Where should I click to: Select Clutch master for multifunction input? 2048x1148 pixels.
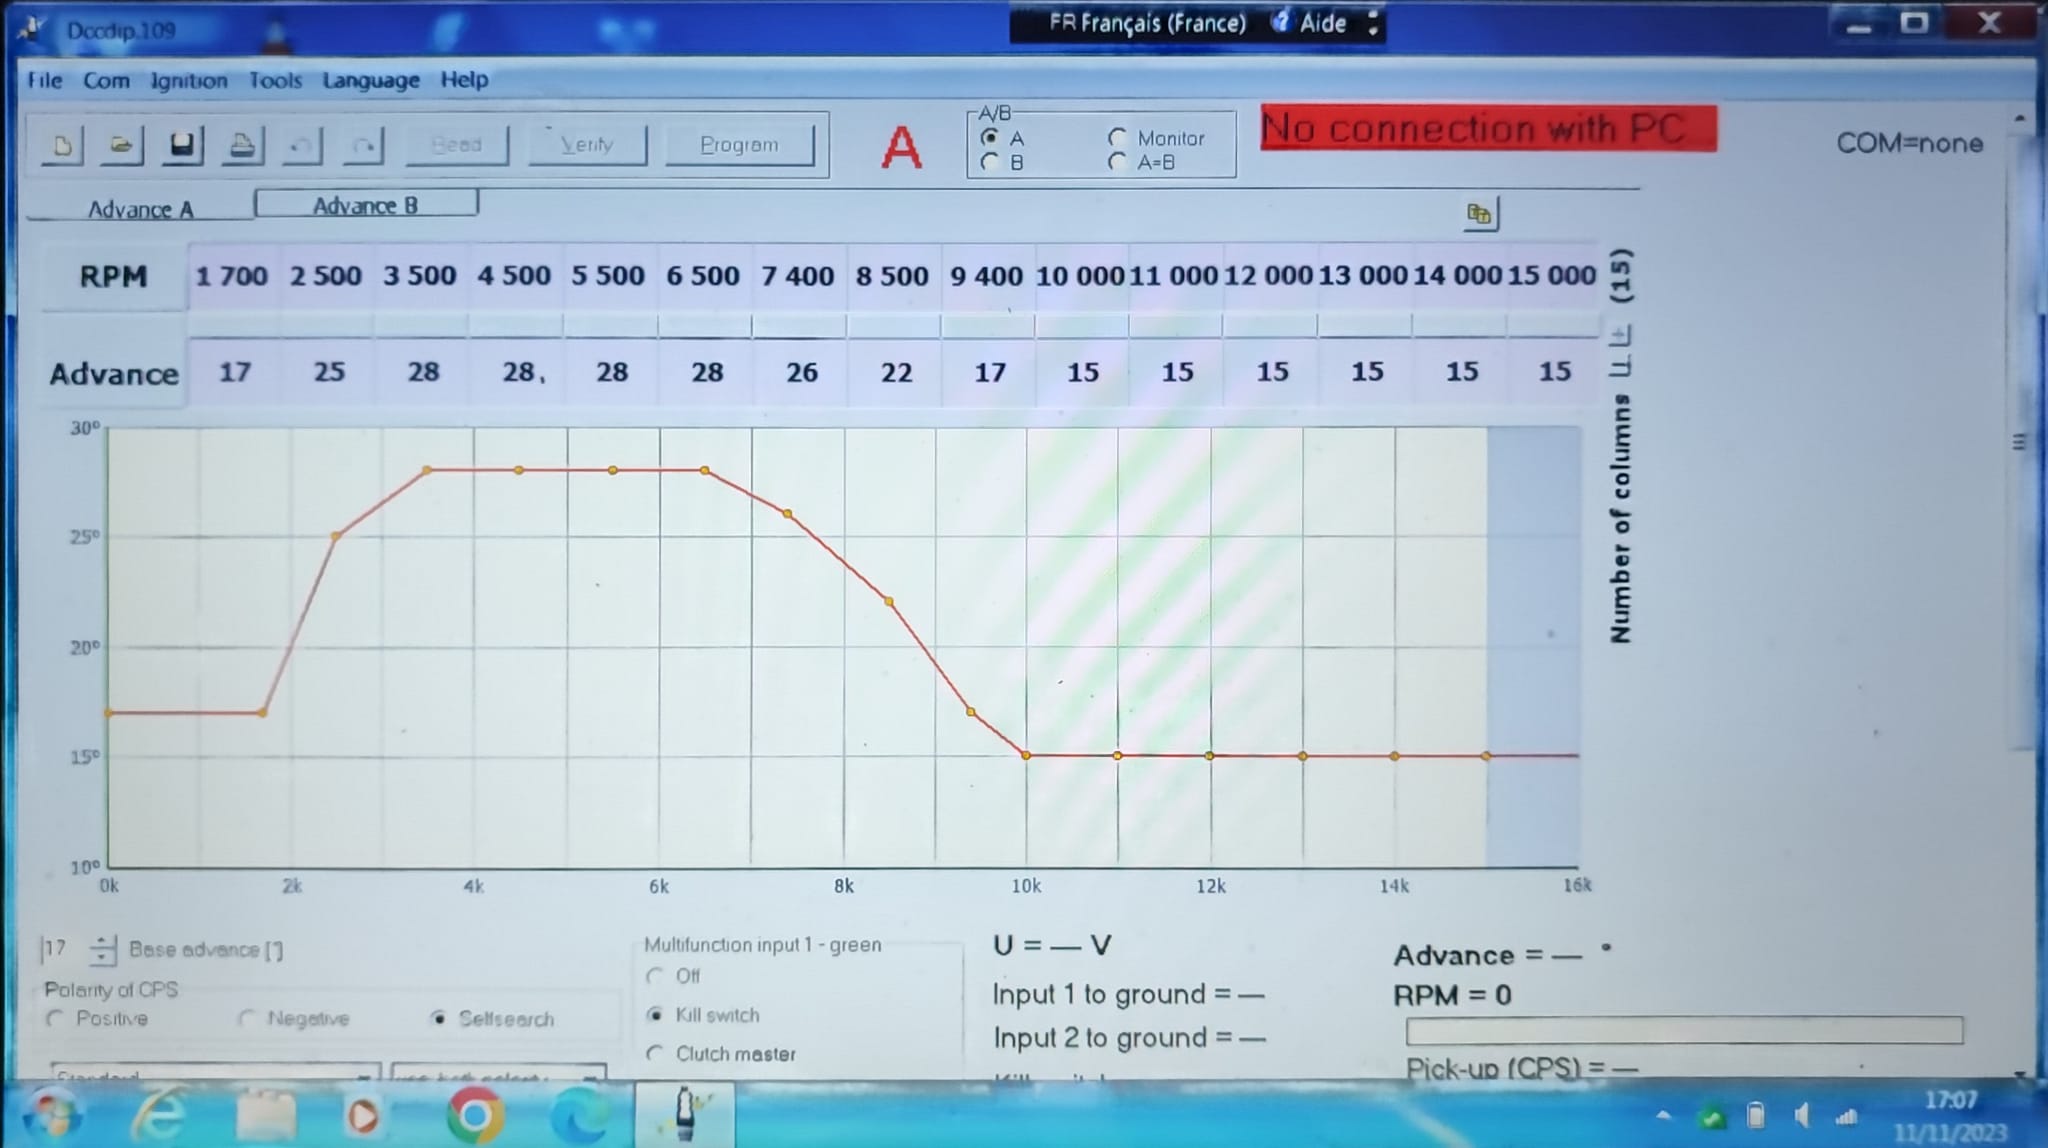pyautogui.click(x=656, y=1053)
